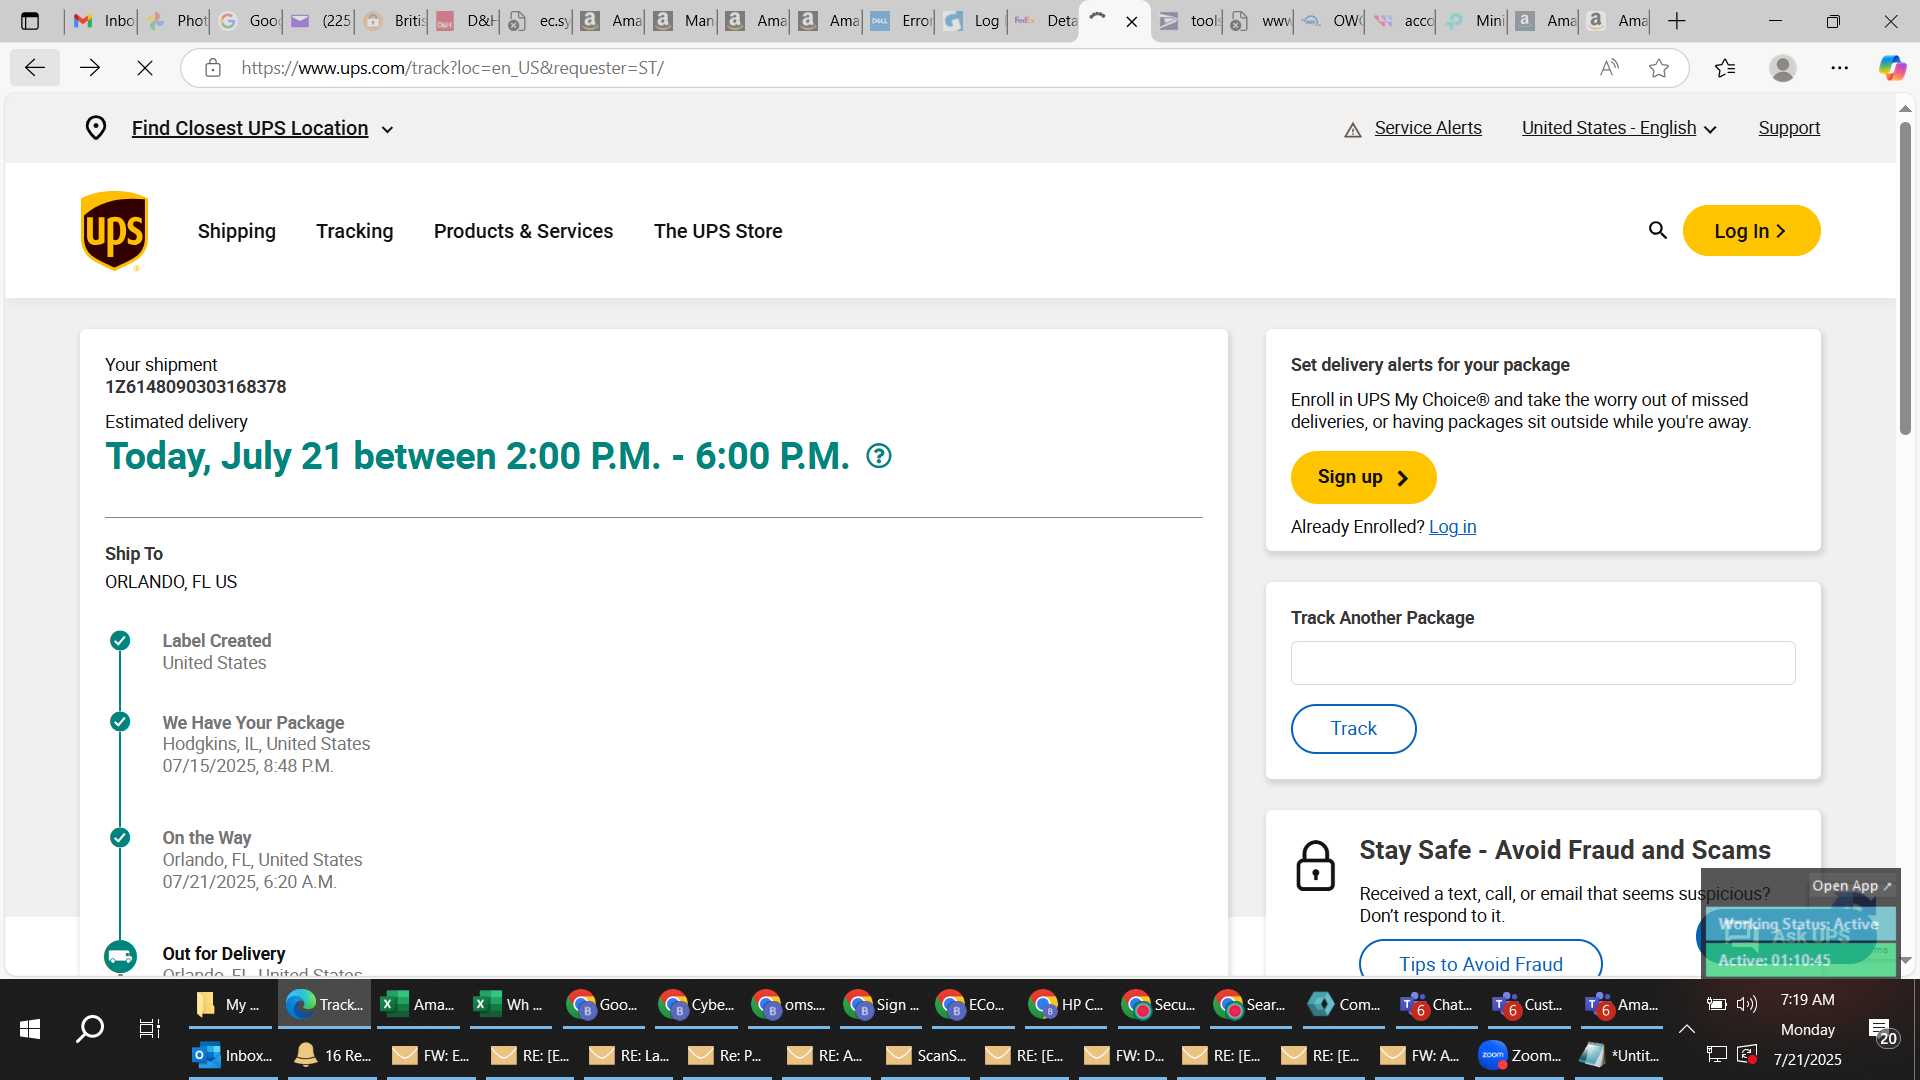Switch to the Inbox Gmail browser tab
The width and height of the screenshot is (1920, 1080).
(104, 21)
